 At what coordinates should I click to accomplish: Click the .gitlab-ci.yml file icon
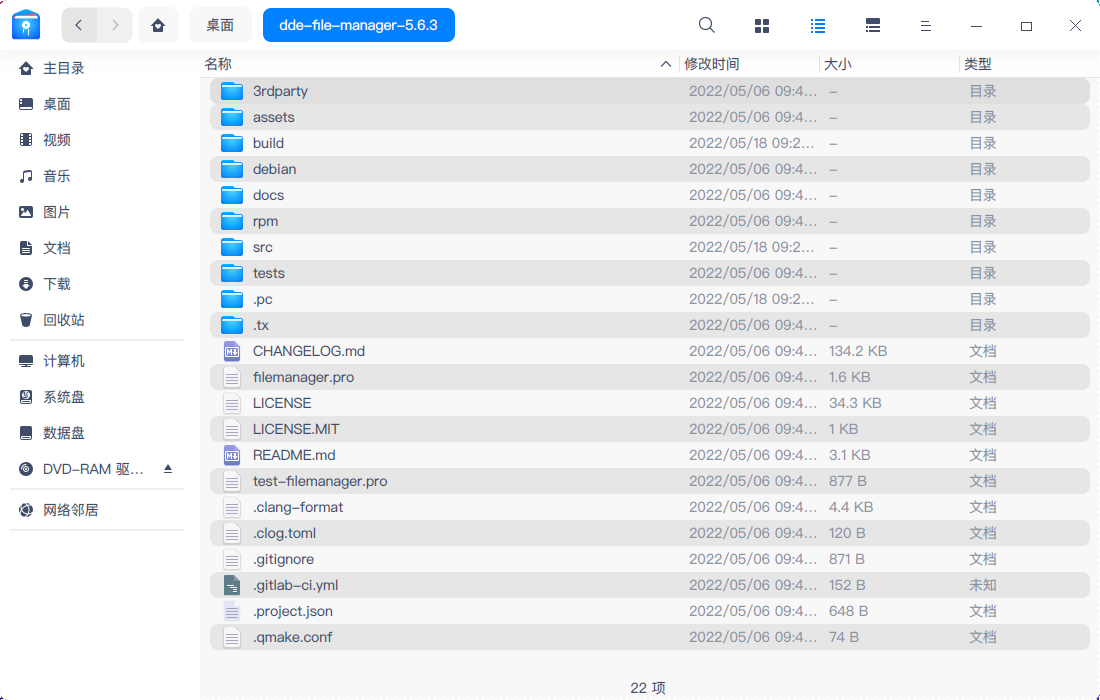coord(232,585)
